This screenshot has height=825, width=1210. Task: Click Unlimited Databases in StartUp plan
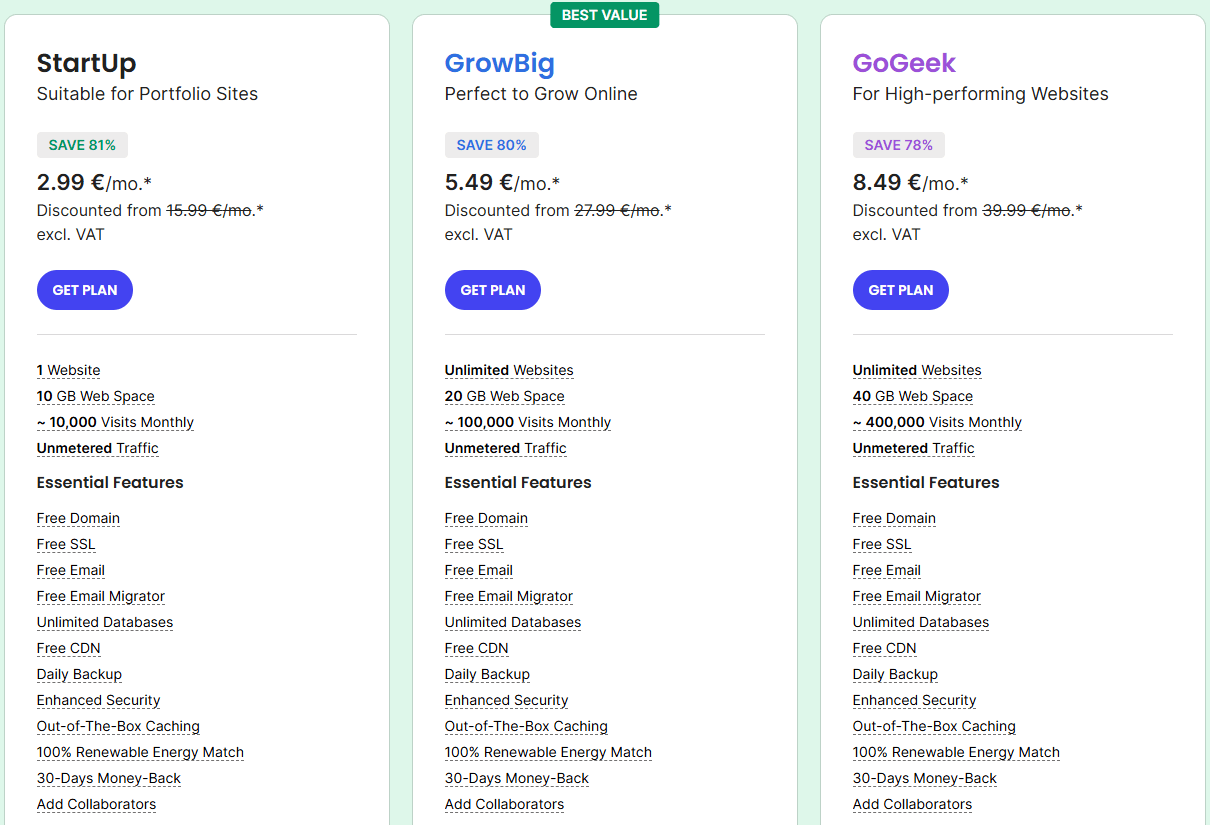105,622
